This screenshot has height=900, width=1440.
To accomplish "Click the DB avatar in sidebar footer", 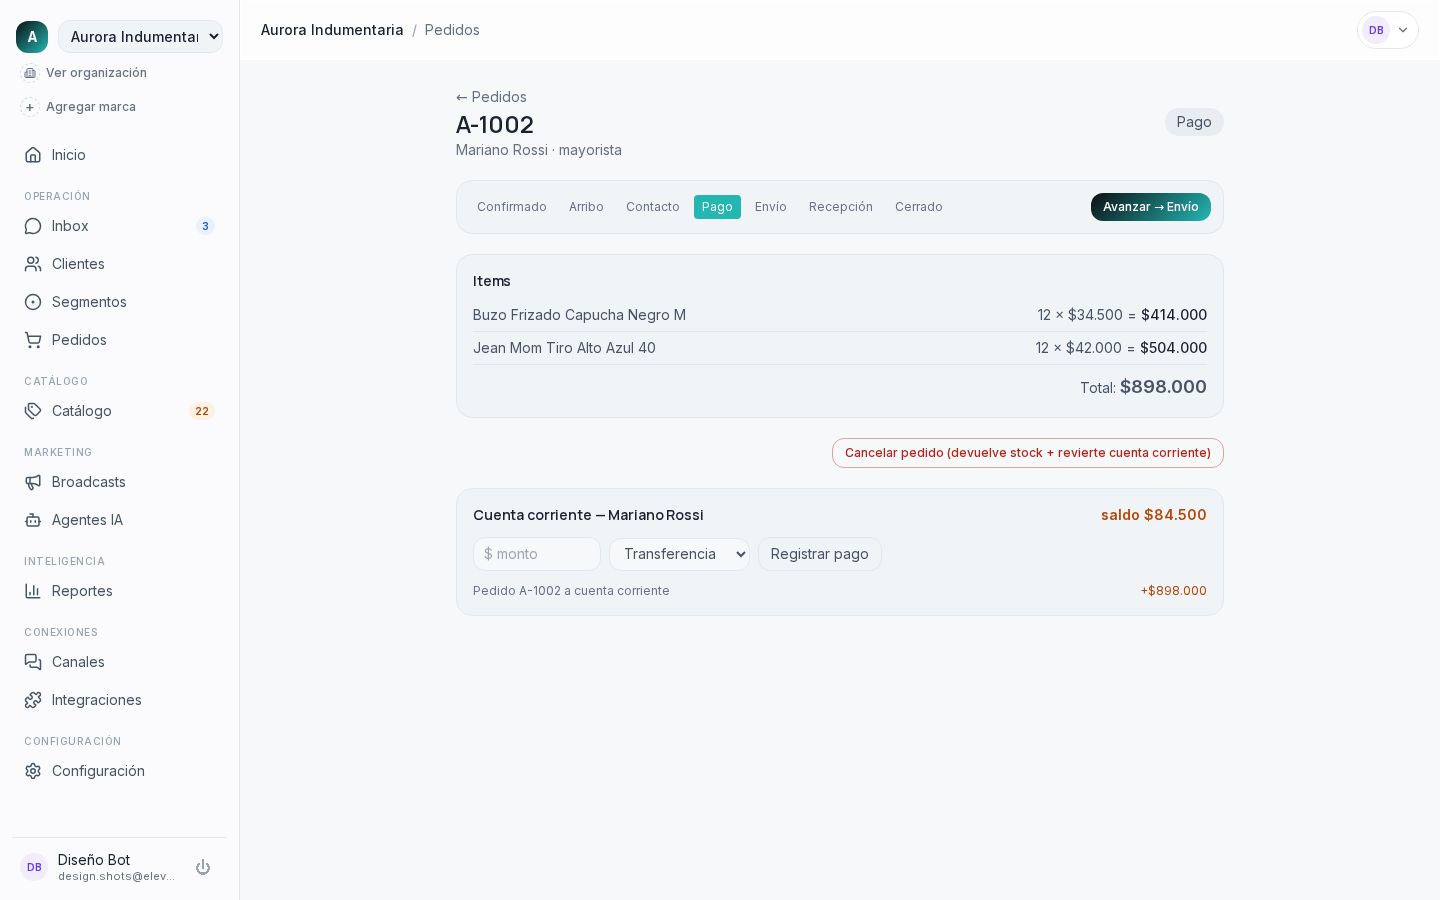I will 34,867.
